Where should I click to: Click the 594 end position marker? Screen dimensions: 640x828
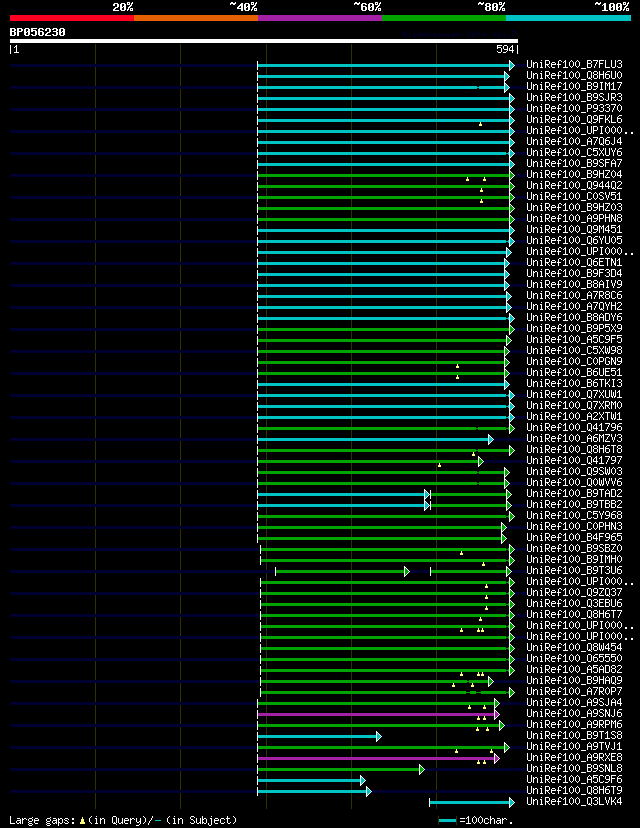(505, 50)
